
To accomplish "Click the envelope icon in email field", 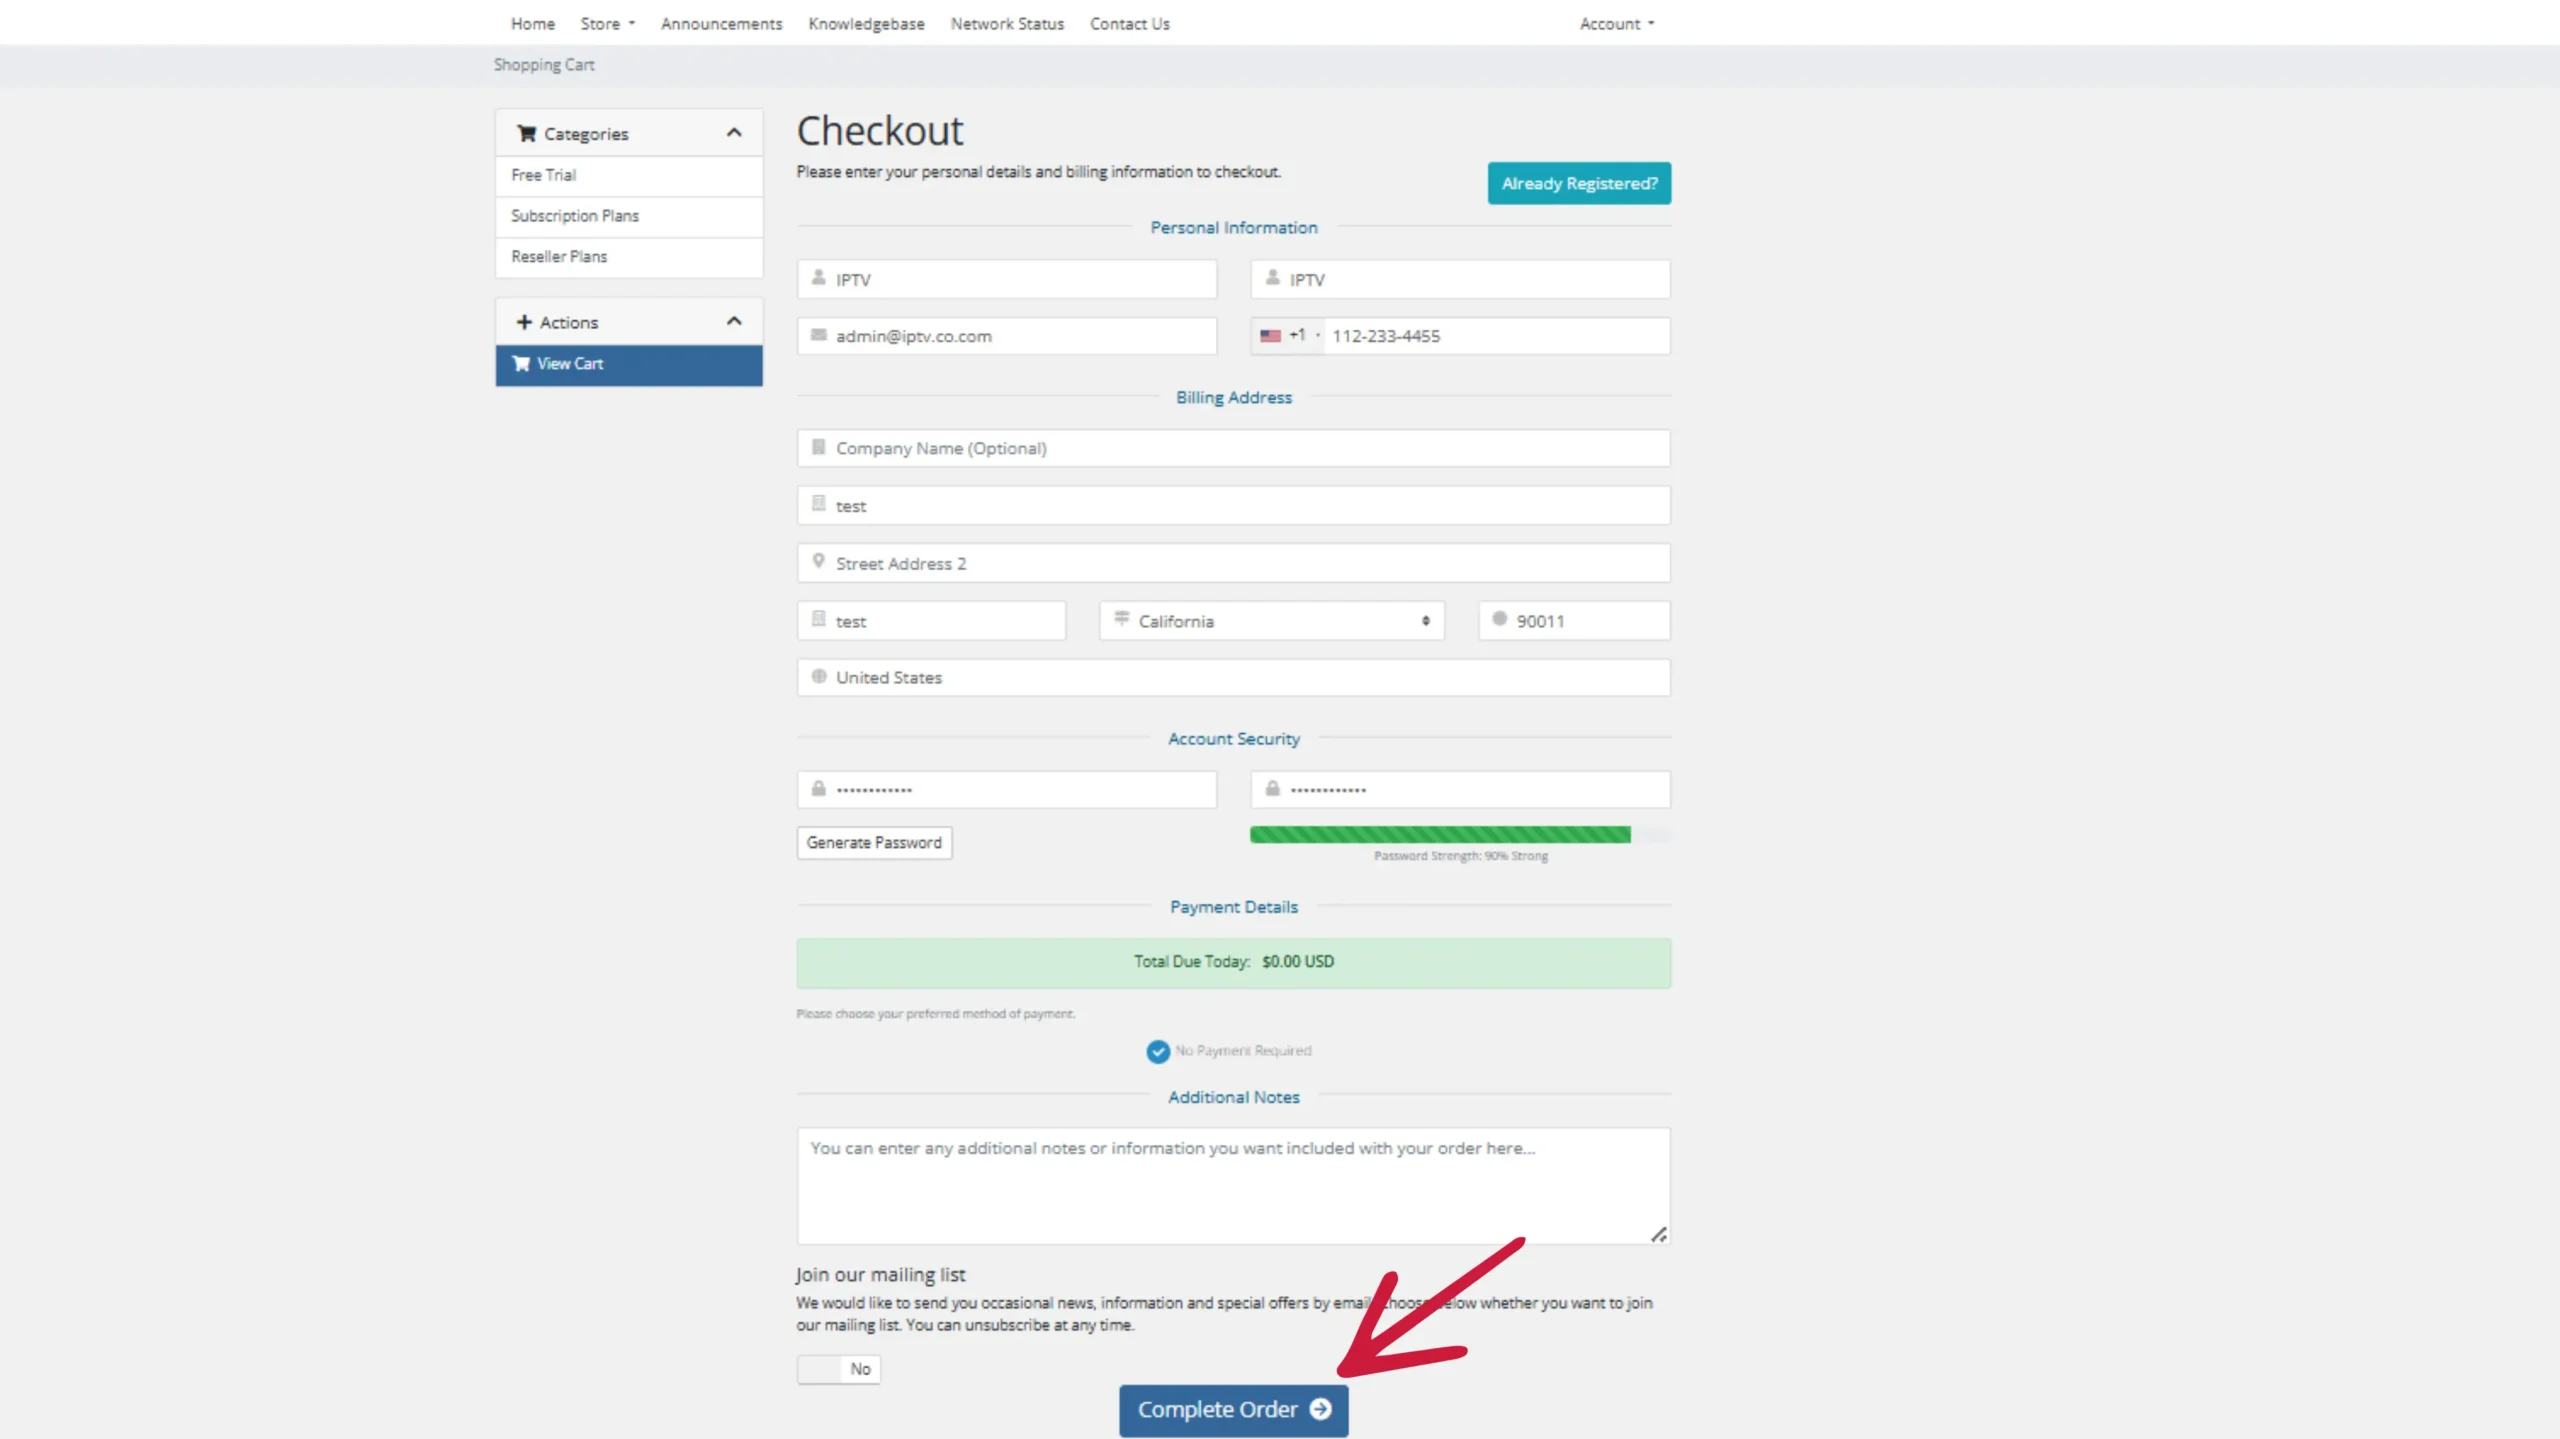I will [x=819, y=335].
